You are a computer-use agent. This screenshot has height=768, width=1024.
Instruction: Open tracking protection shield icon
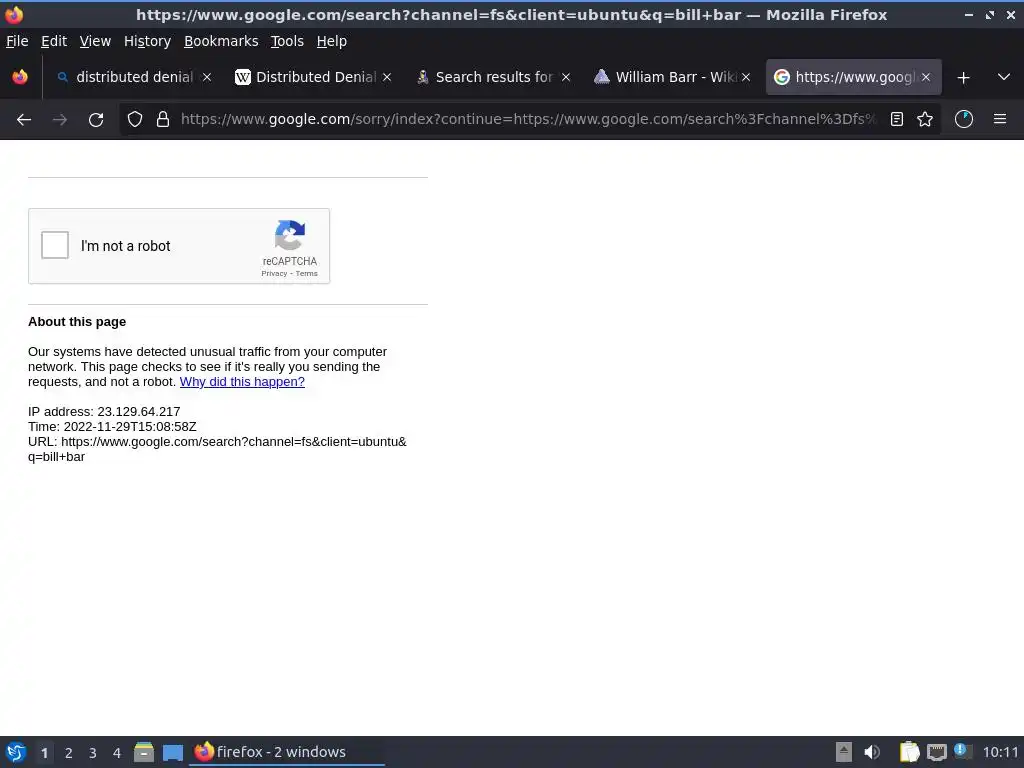point(135,120)
